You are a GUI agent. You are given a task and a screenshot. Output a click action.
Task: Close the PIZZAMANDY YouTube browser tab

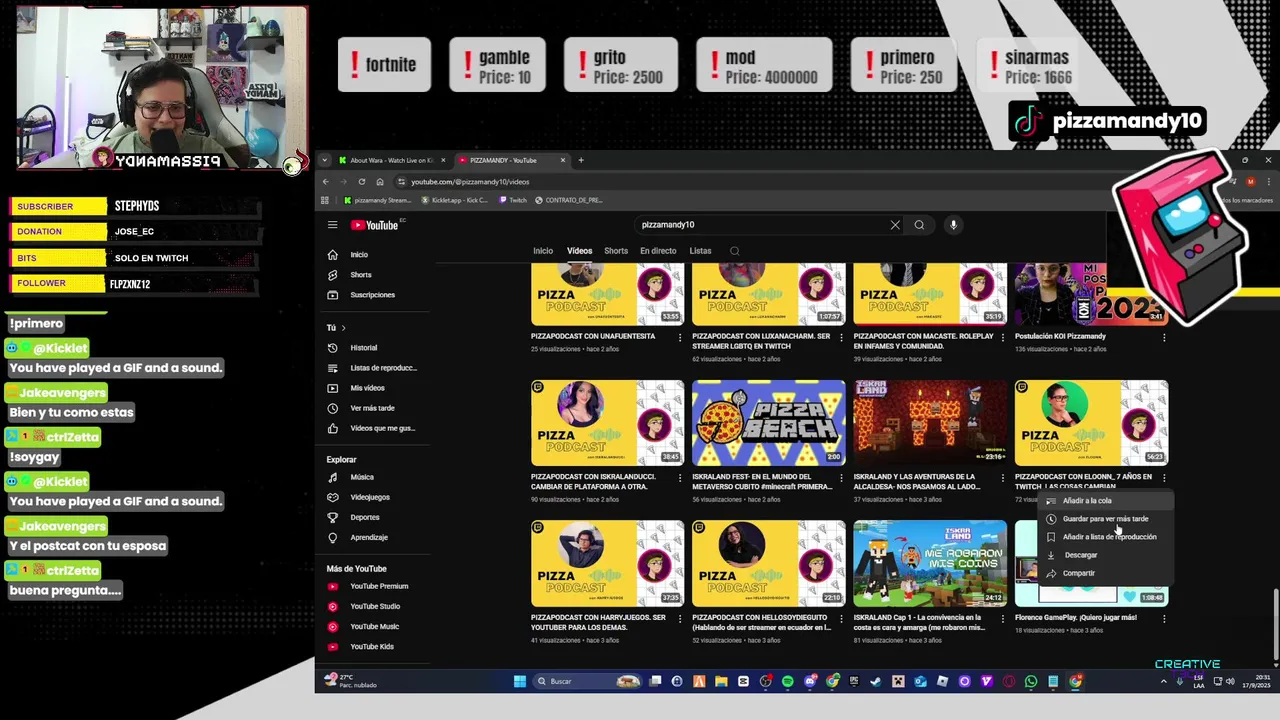pos(563,160)
